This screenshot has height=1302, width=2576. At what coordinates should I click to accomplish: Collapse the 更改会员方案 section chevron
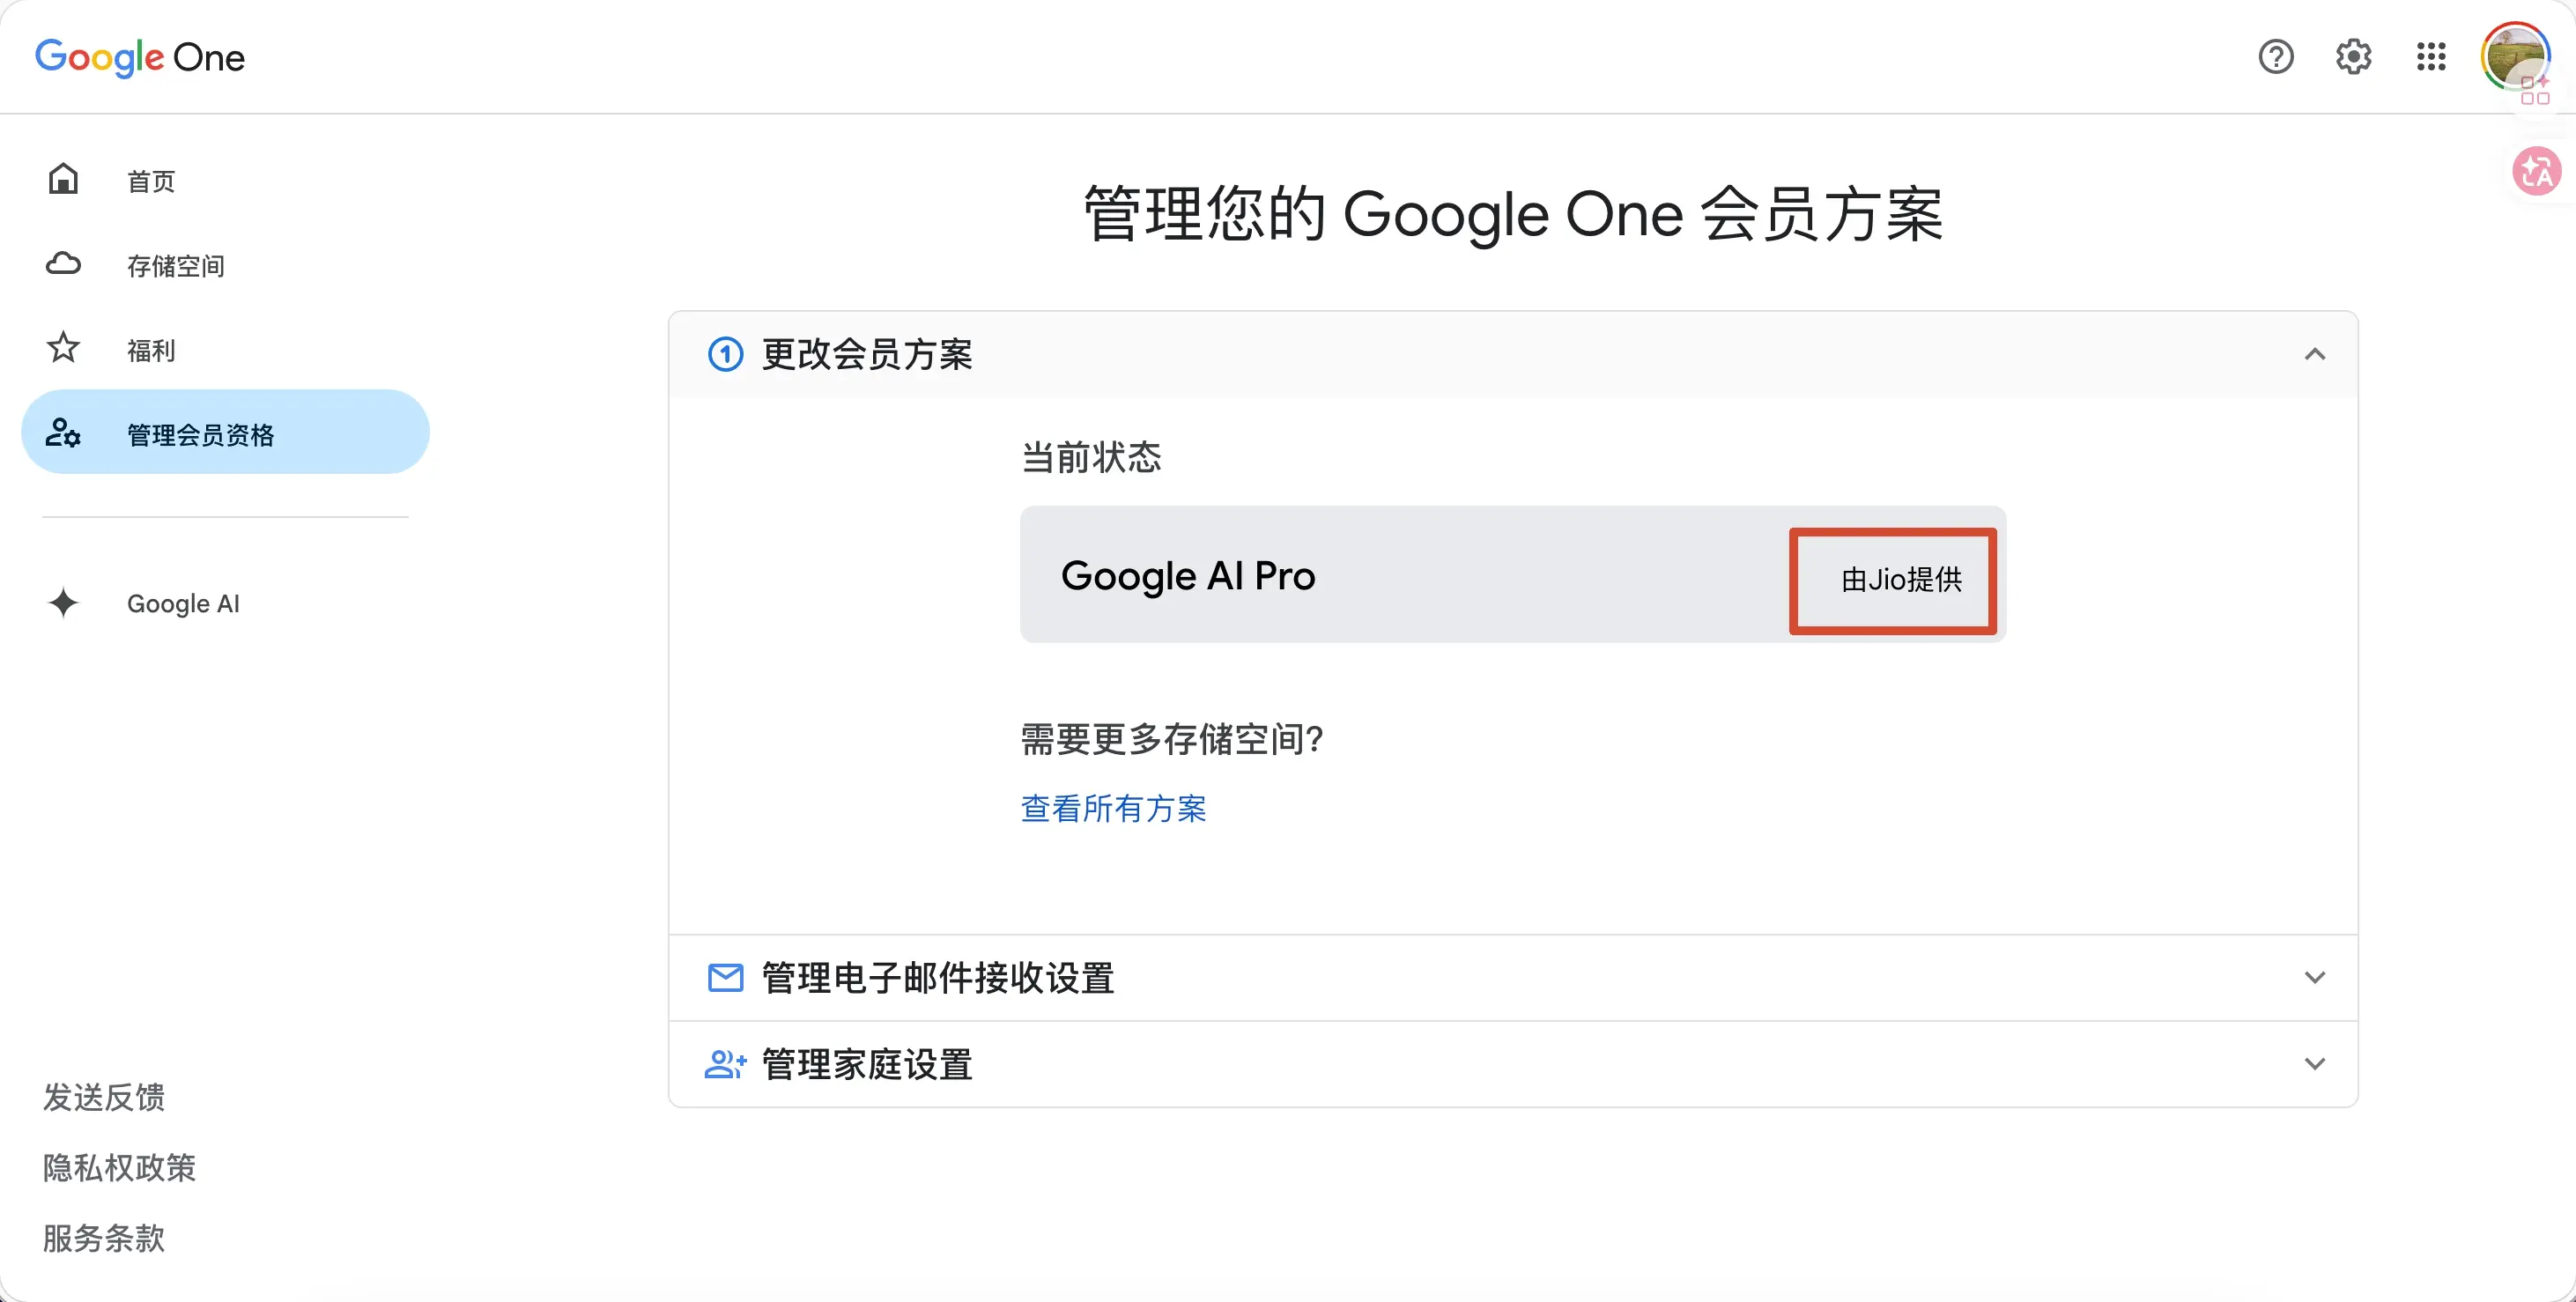click(2314, 354)
